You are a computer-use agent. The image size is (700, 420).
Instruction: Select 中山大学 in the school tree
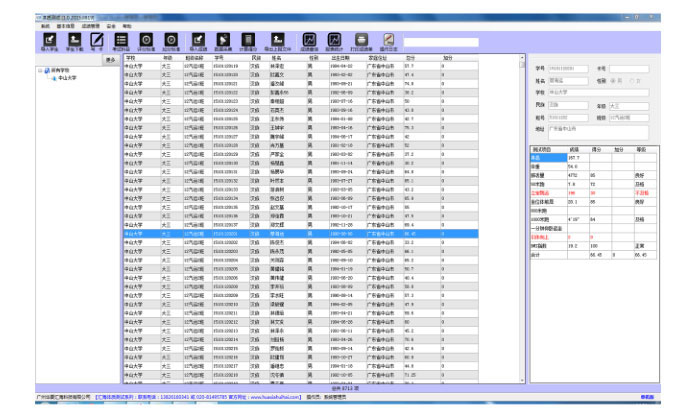point(68,78)
